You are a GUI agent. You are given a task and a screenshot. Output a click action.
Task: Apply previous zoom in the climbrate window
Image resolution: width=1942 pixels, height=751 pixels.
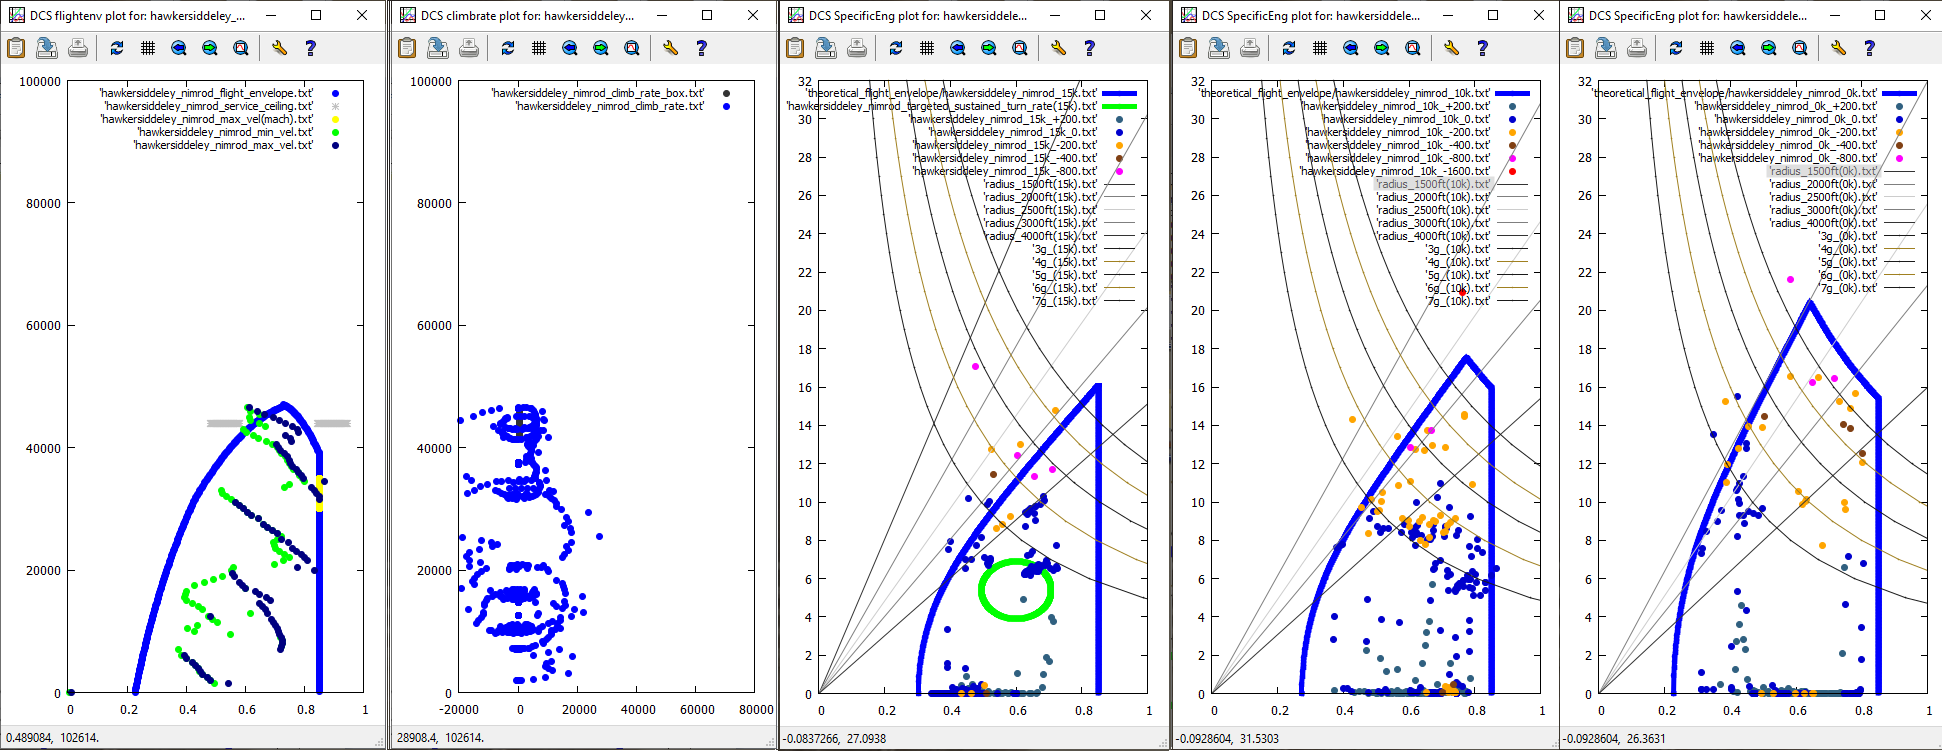coord(570,48)
